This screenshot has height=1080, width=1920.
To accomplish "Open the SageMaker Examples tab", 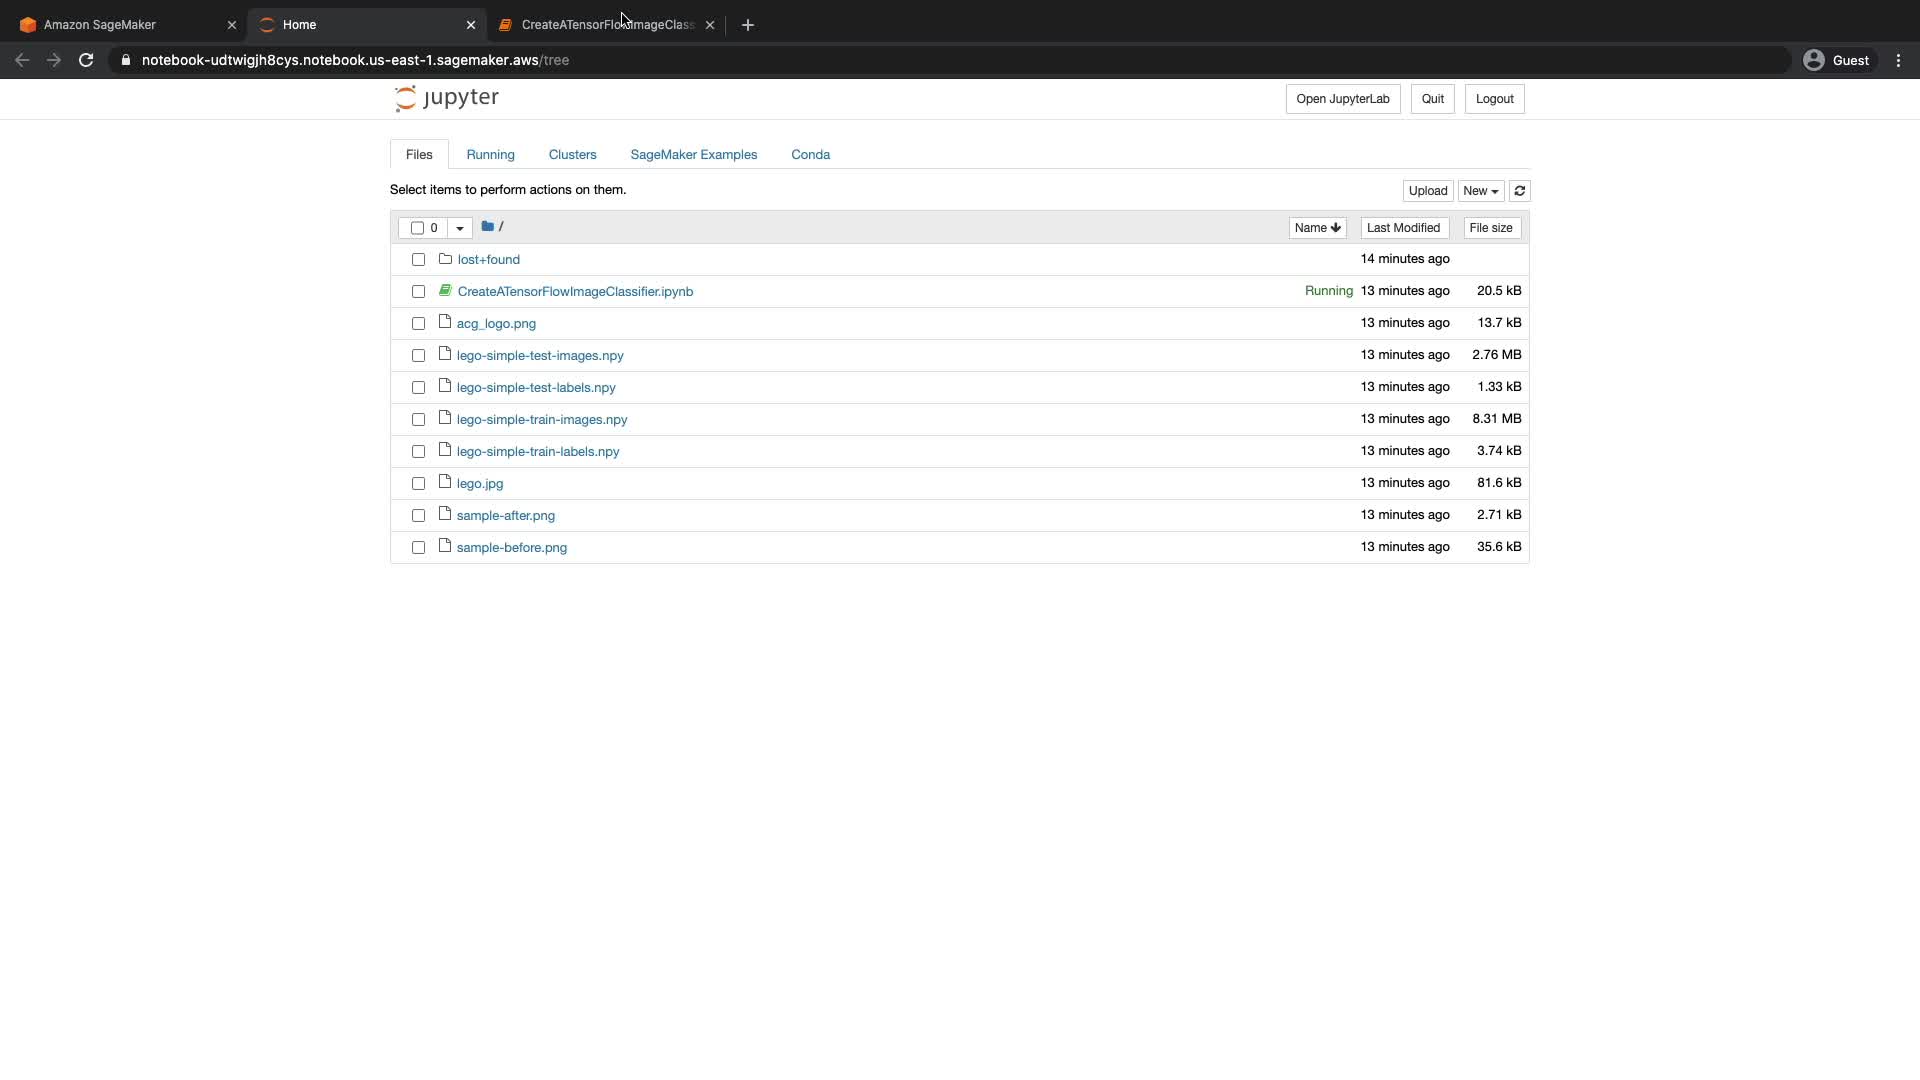I will point(693,155).
